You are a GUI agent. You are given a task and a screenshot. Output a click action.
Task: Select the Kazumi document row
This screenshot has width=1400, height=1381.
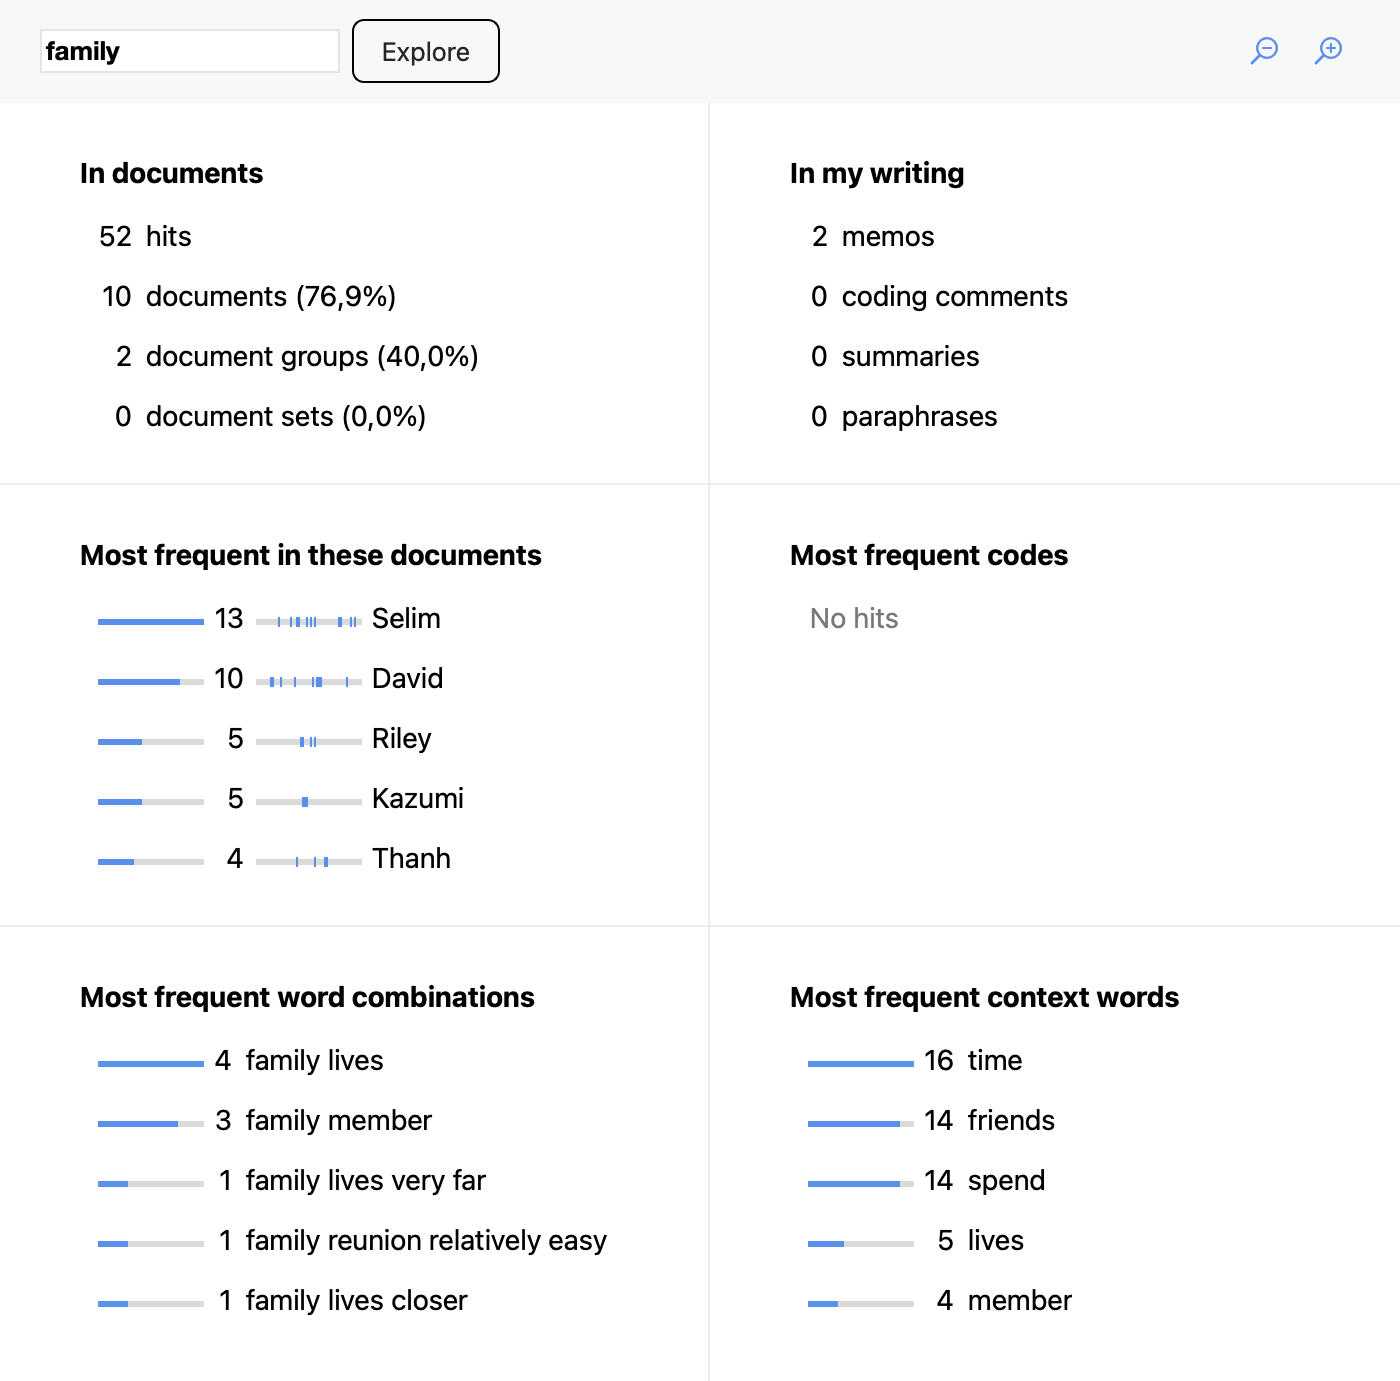point(281,799)
